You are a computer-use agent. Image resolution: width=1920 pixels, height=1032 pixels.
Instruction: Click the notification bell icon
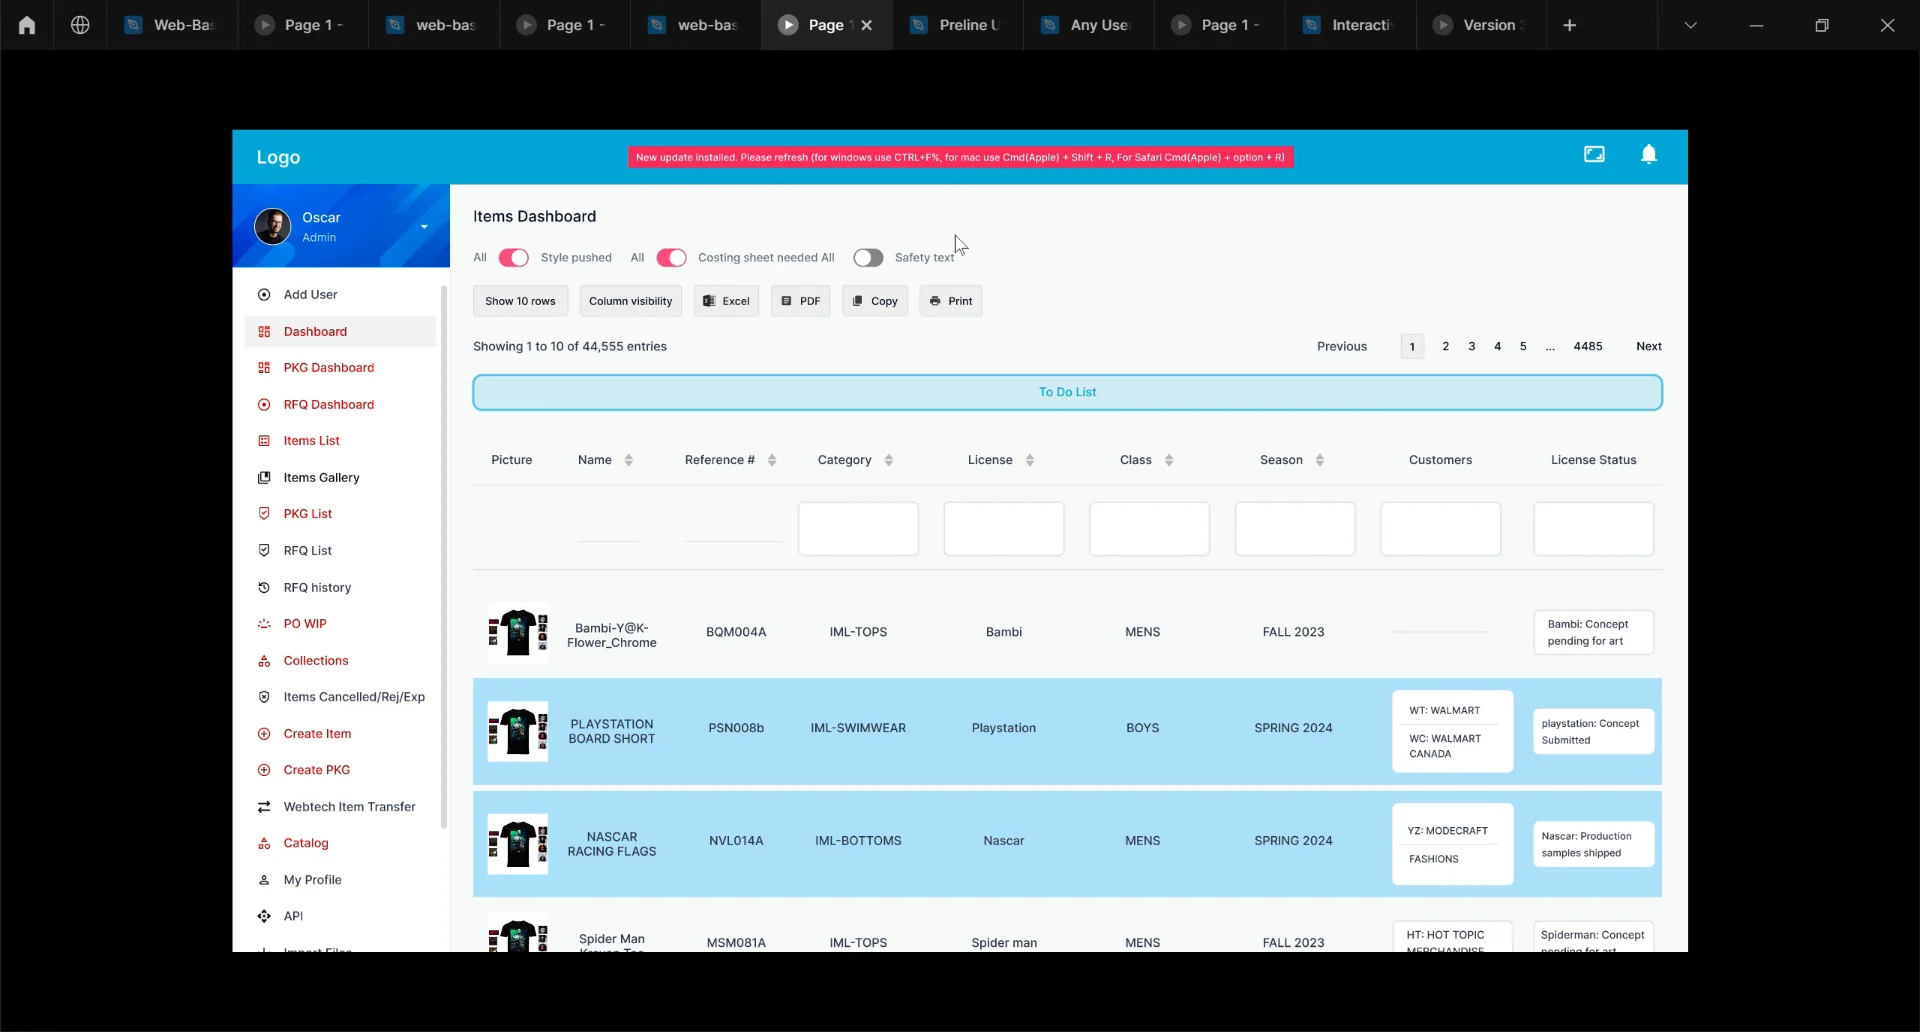(1648, 154)
